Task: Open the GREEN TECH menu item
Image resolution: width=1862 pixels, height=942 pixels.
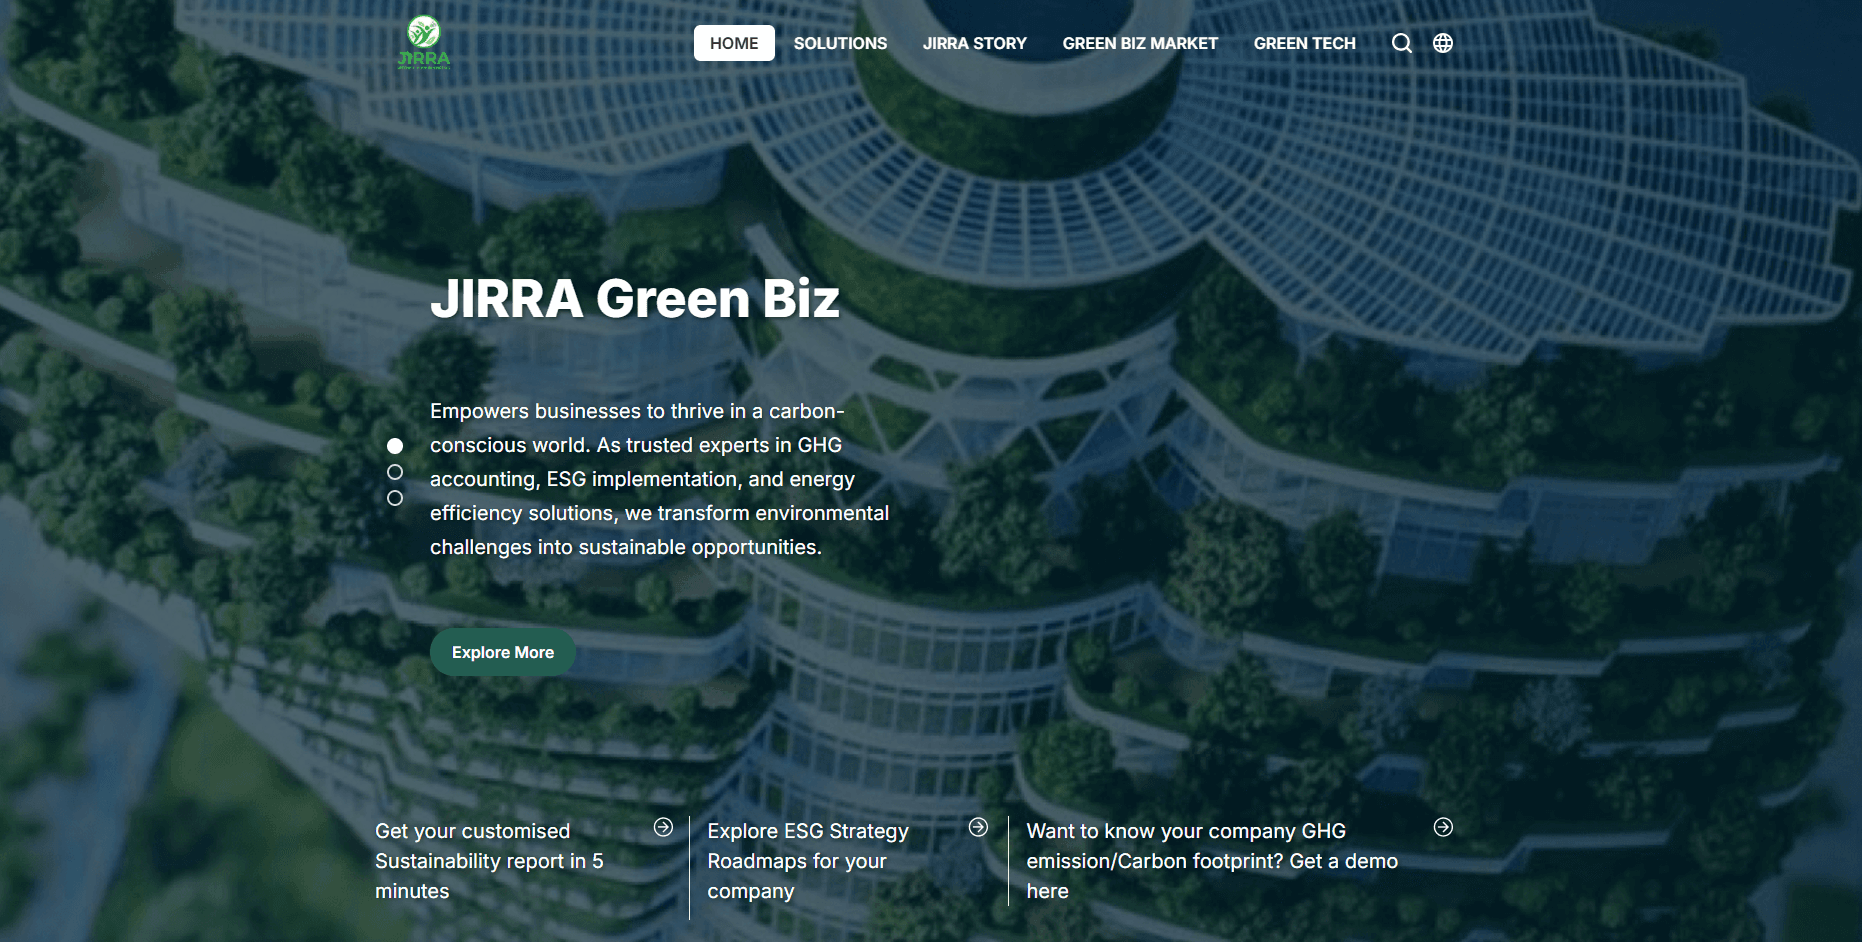Action: [1305, 43]
